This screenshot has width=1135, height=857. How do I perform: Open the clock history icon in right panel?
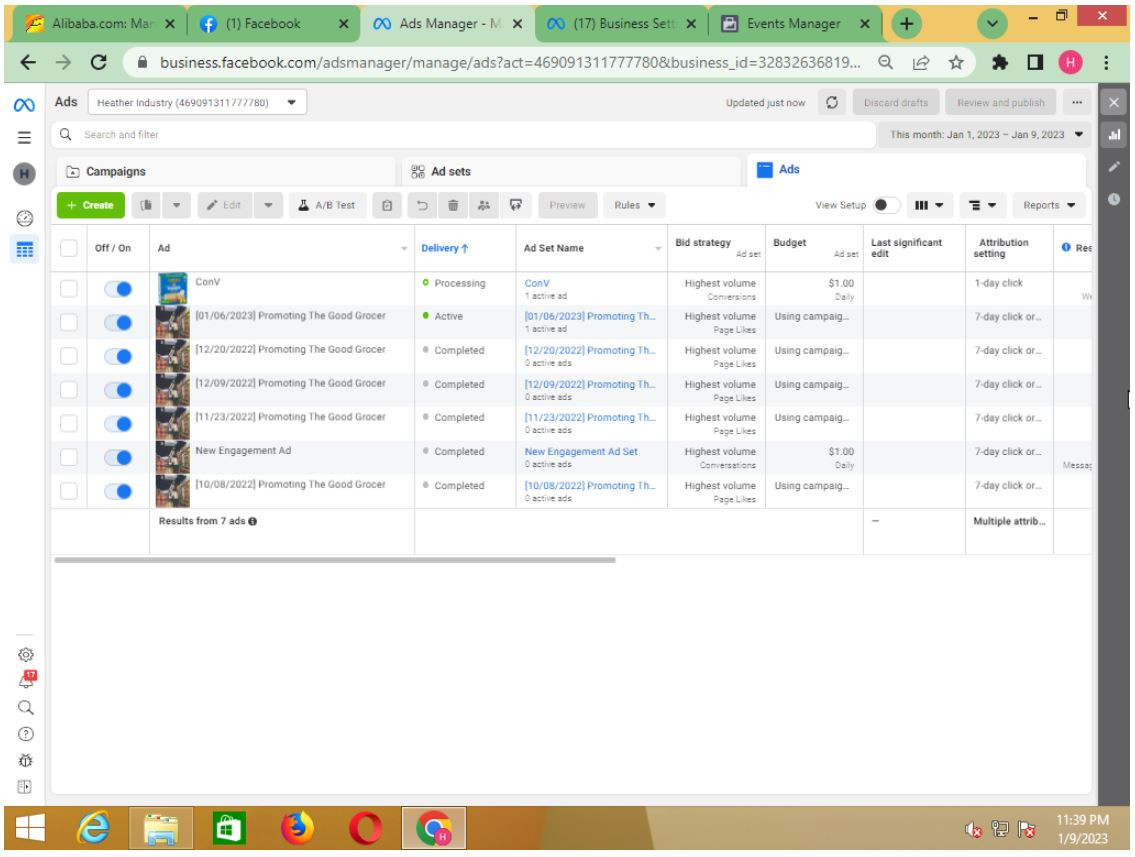(1114, 199)
